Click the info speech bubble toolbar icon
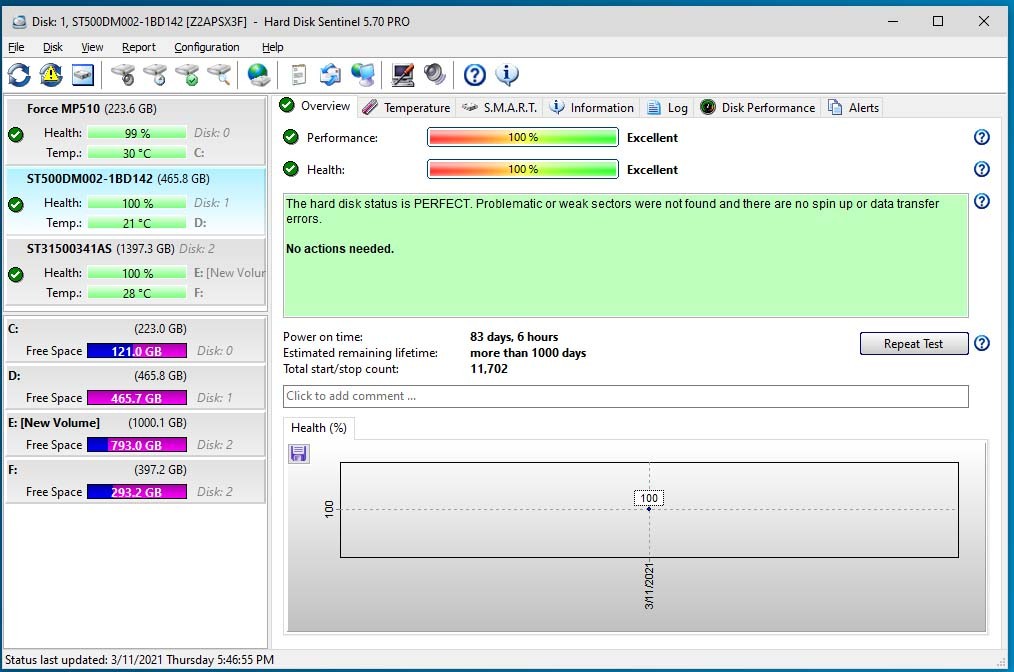The width and height of the screenshot is (1014, 672). click(x=507, y=75)
